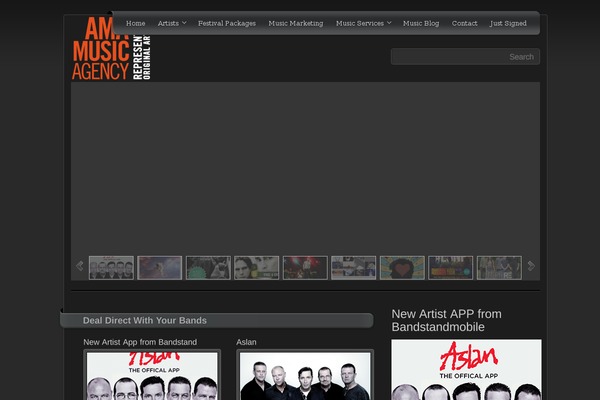Go to Festival Packages page
Image resolution: width=600 pixels, height=400 pixels.
click(227, 23)
